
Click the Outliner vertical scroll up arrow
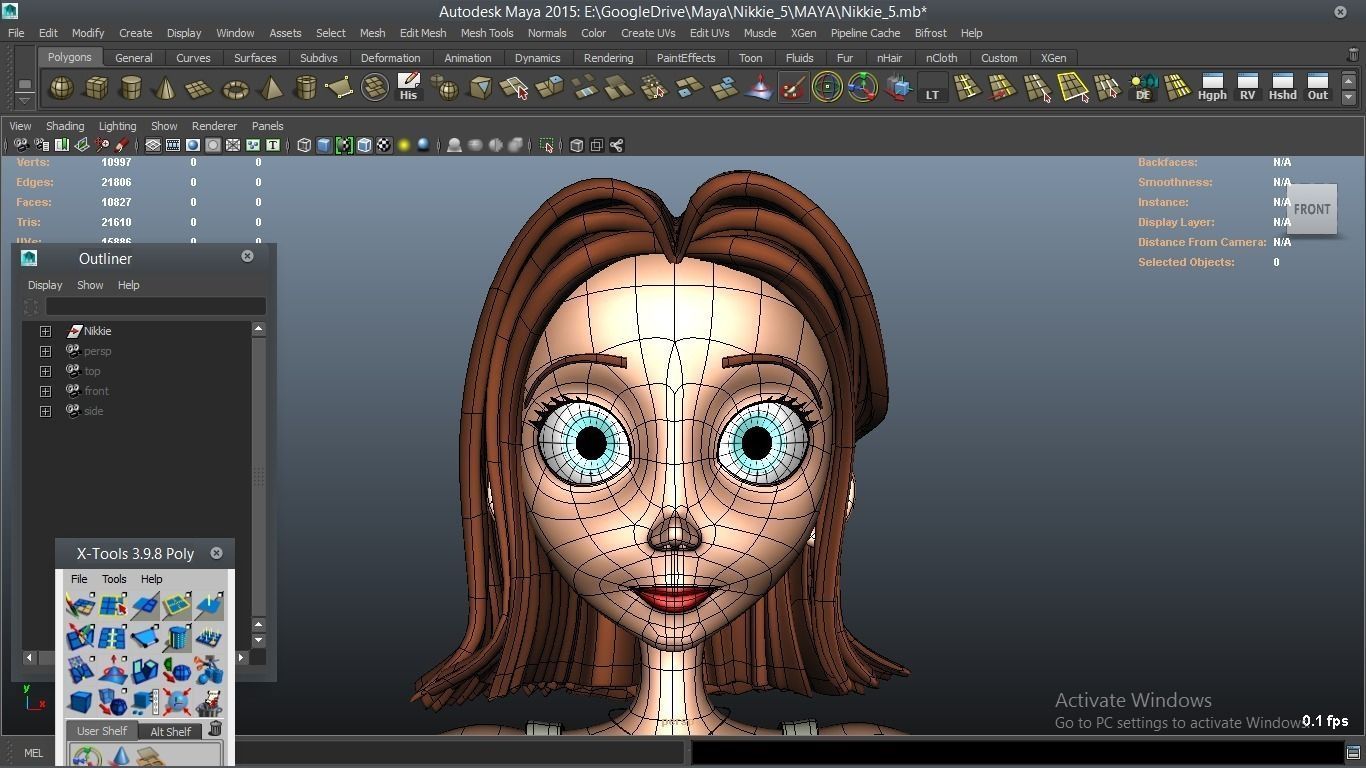point(258,329)
